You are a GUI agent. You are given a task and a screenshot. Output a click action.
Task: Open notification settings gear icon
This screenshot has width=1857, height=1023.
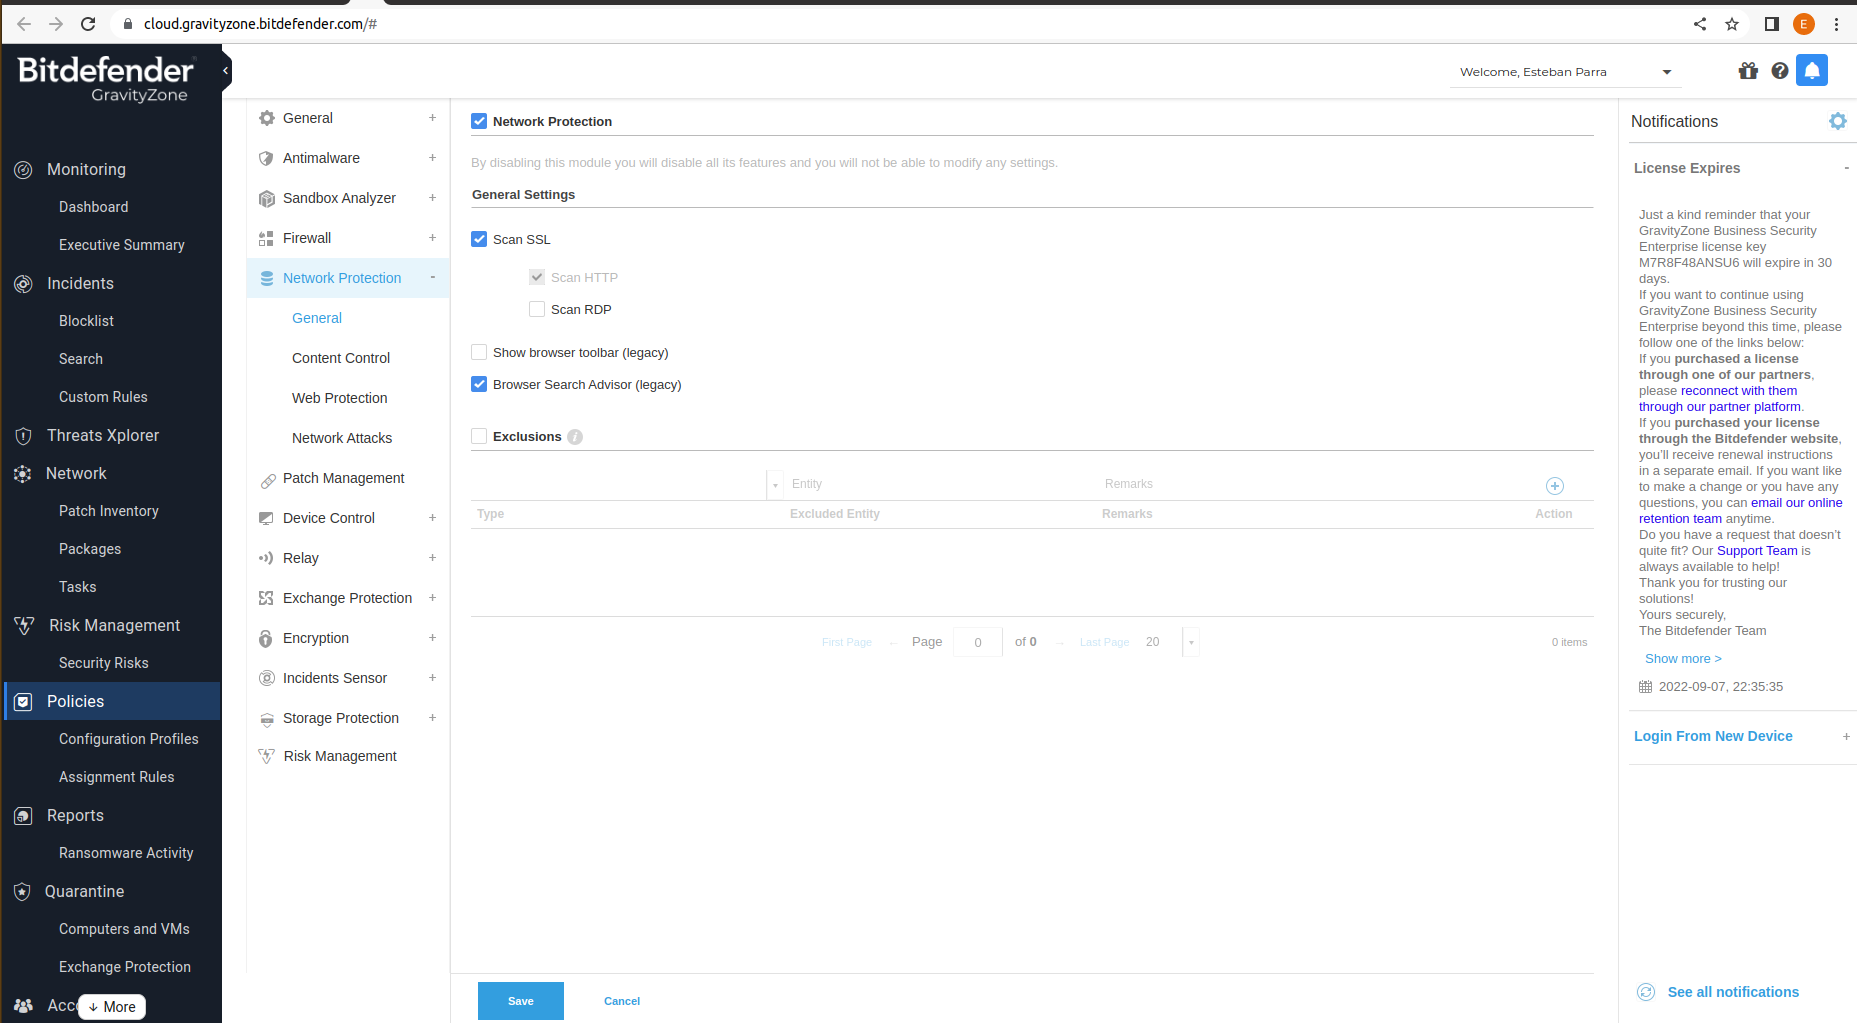(x=1837, y=121)
